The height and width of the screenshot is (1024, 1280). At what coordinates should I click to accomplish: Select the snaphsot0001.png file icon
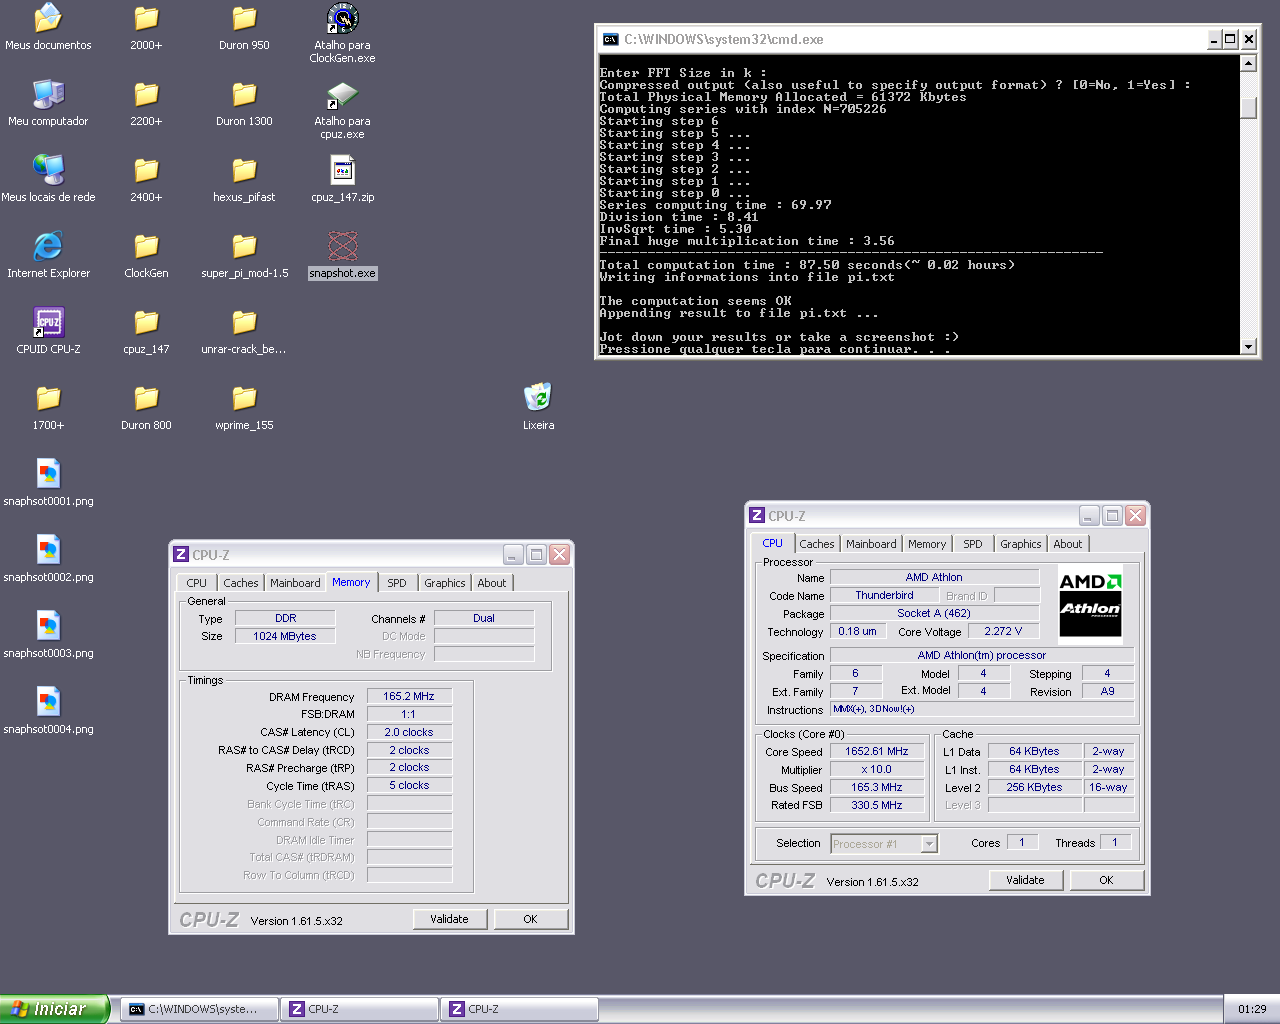48,483
